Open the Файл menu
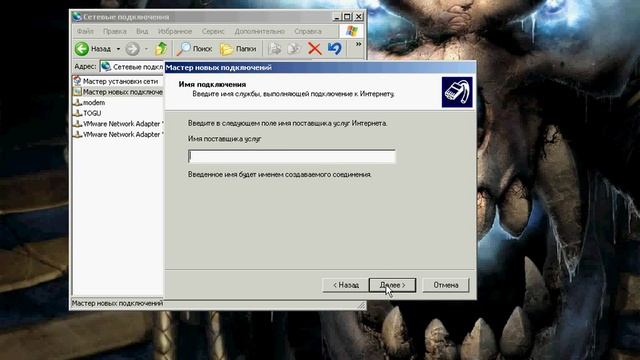The image size is (640, 360). pyautogui.click(x=85, y=31)
